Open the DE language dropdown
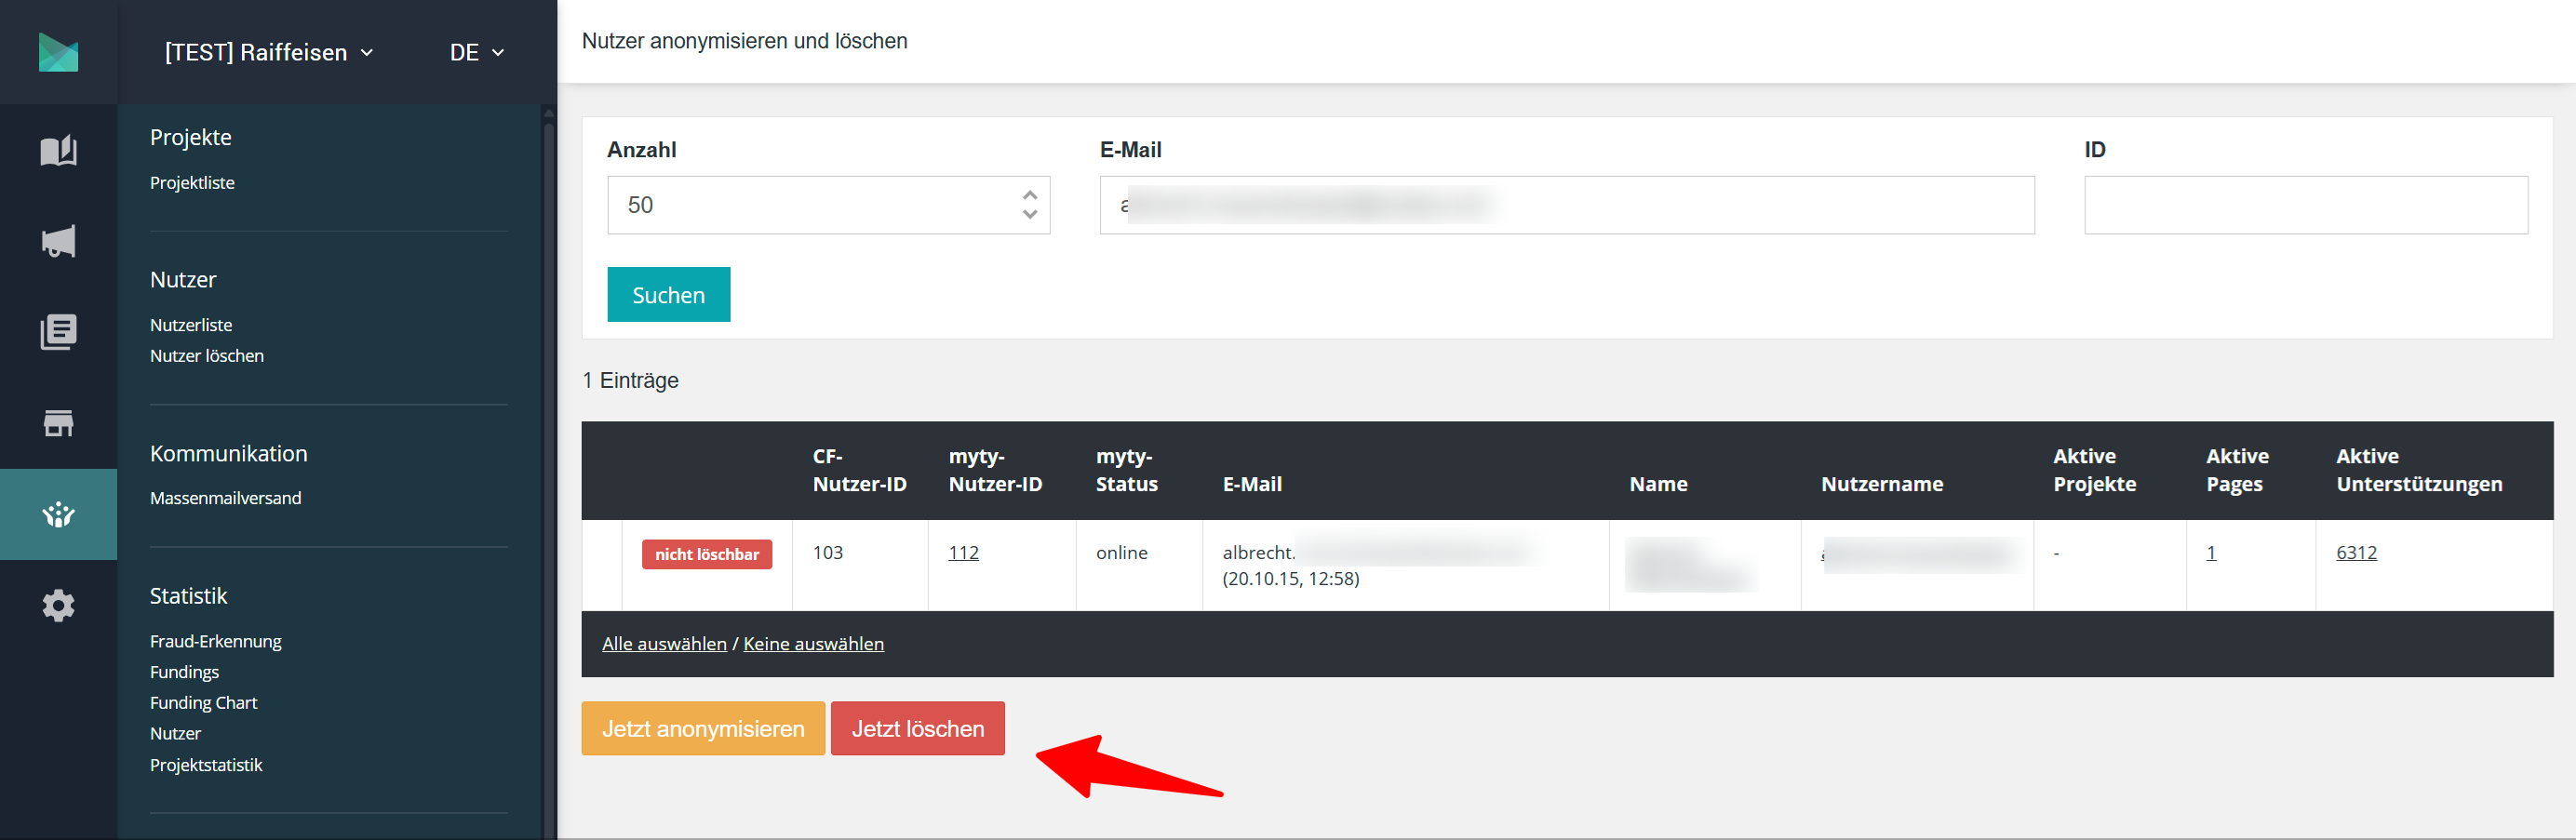2576x840 pixels. click(x=476, y=52)
